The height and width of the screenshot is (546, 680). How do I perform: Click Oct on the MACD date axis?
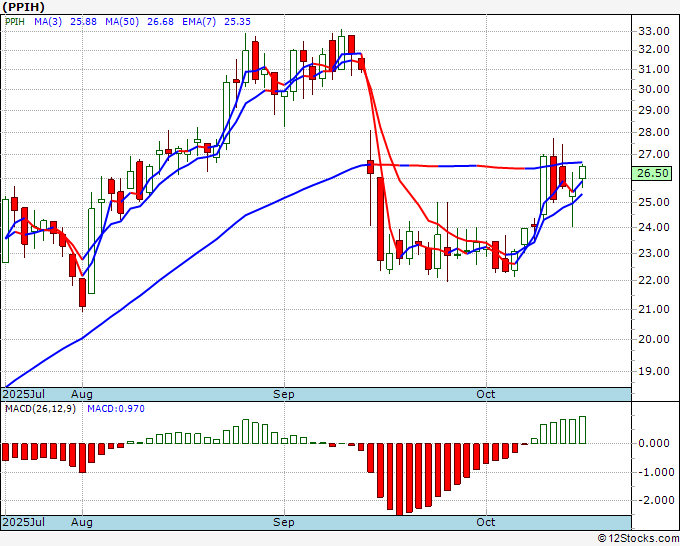pos(486,522)
